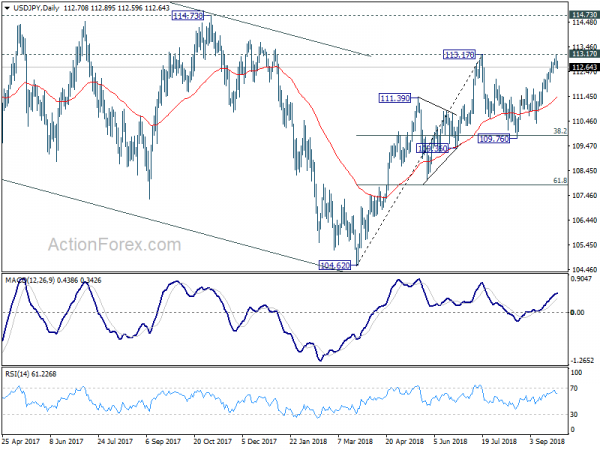
Task: Click the USDJPY,Daily chart title text
Action: point(35,8)
